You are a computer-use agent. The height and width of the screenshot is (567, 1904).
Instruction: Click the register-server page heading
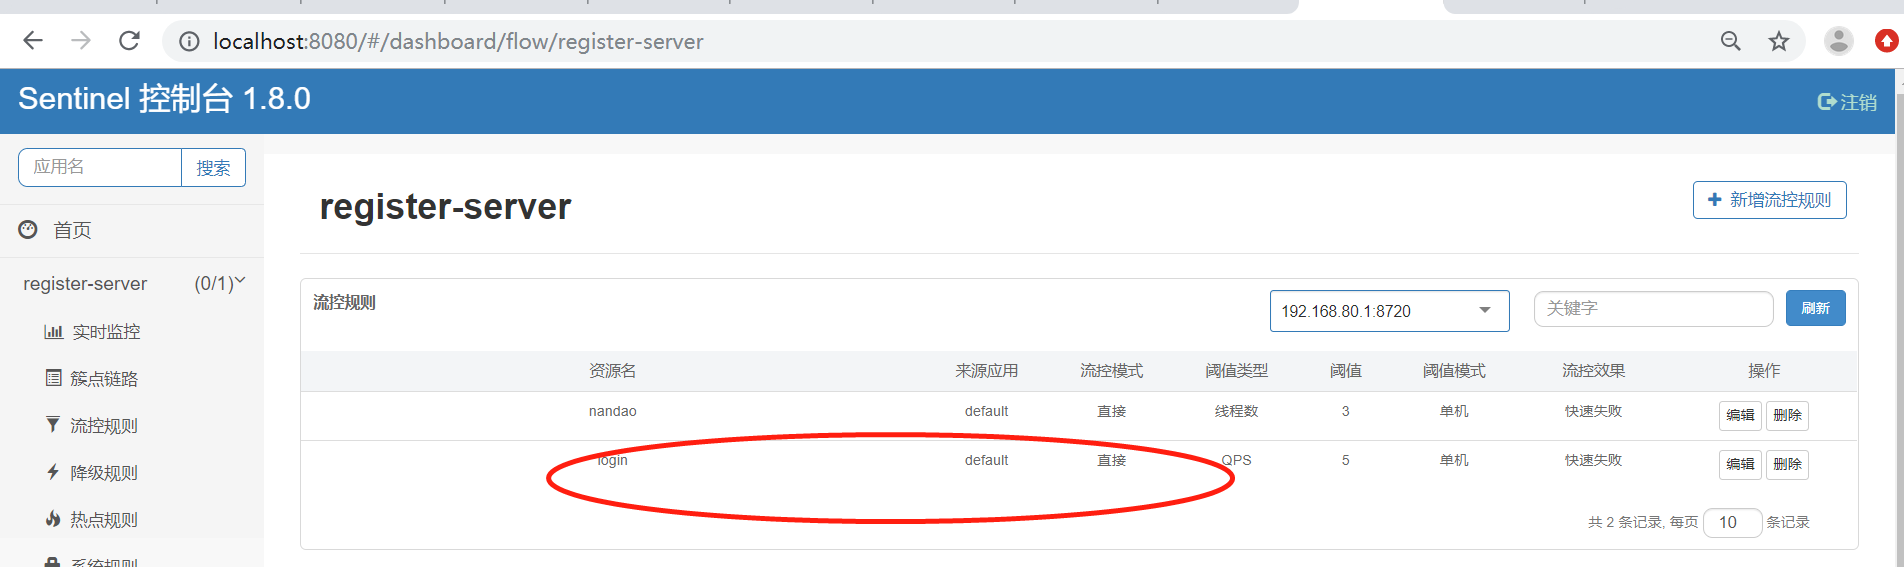445,207
